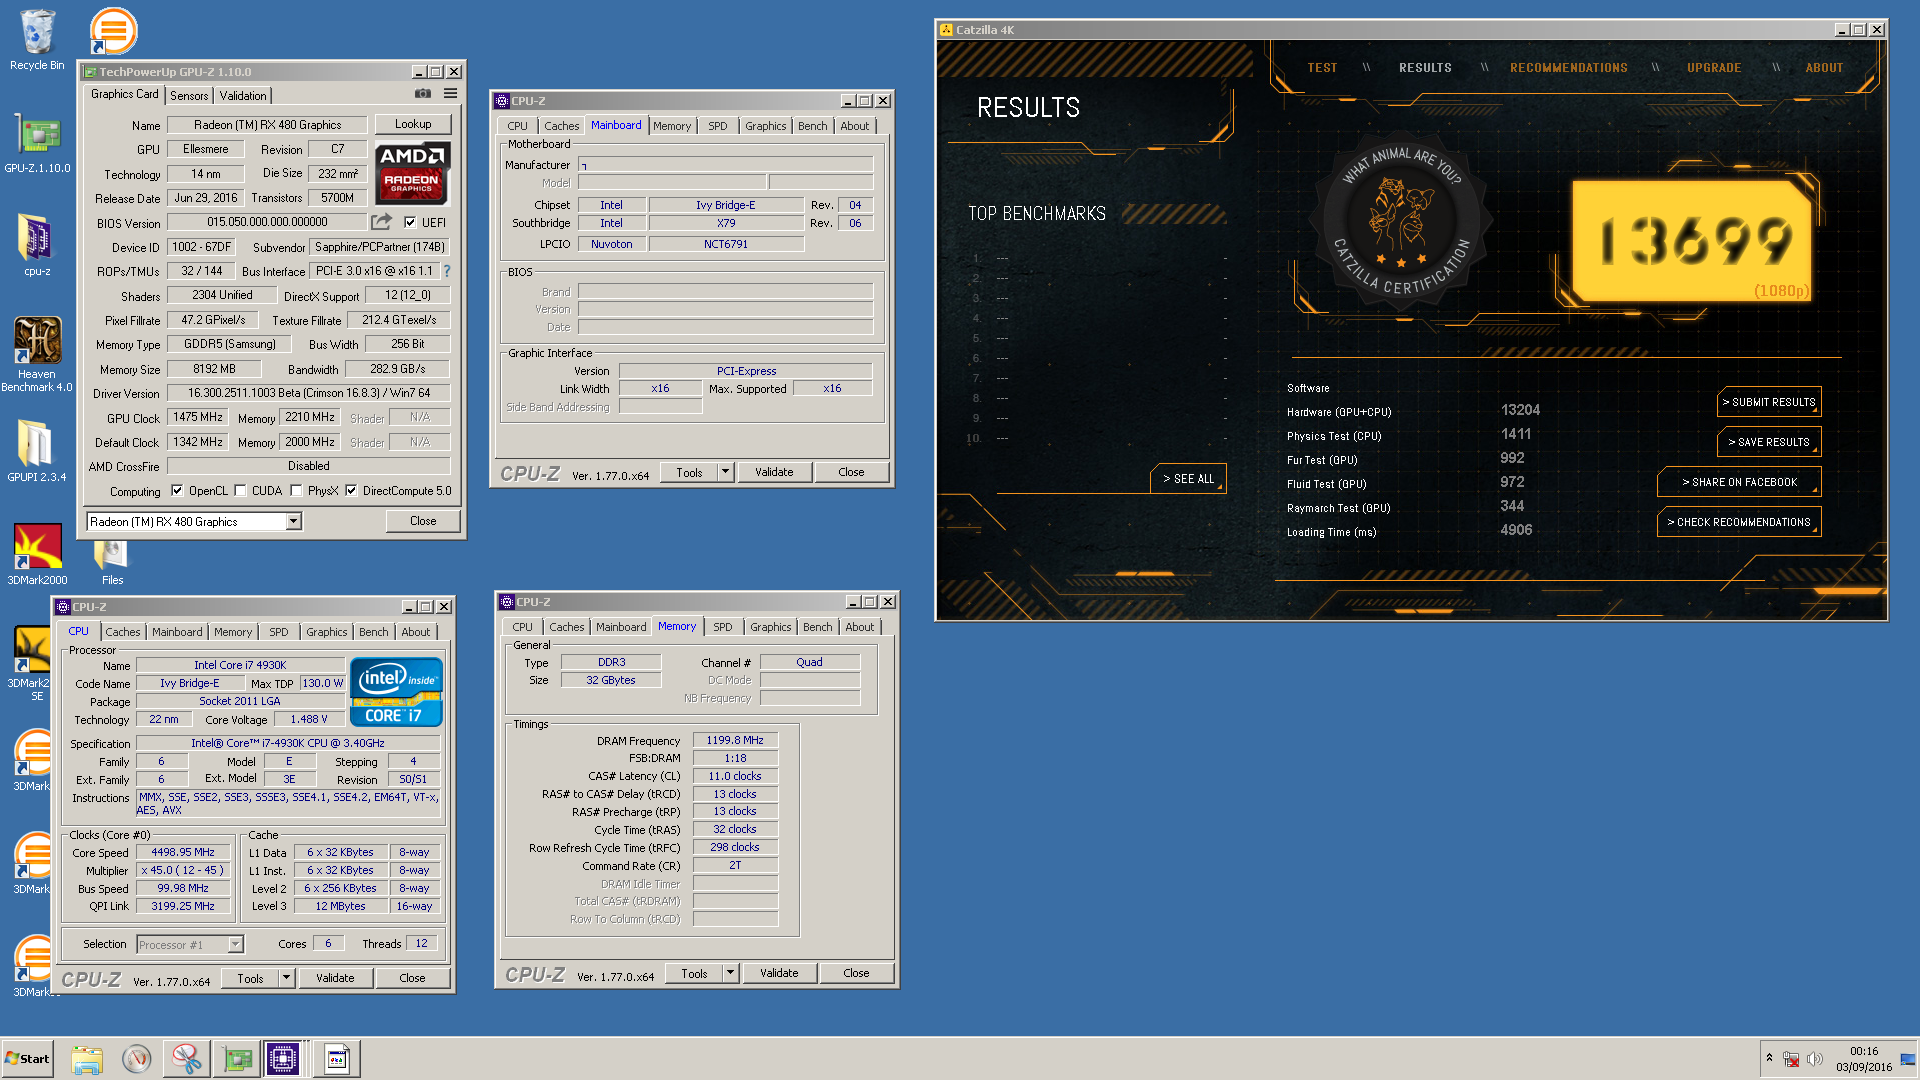The height and width of the screenshot is (1080, 1920).
Task: Click the Intel Core i7 logo in CPU-Z
Action: pos(396,692)
